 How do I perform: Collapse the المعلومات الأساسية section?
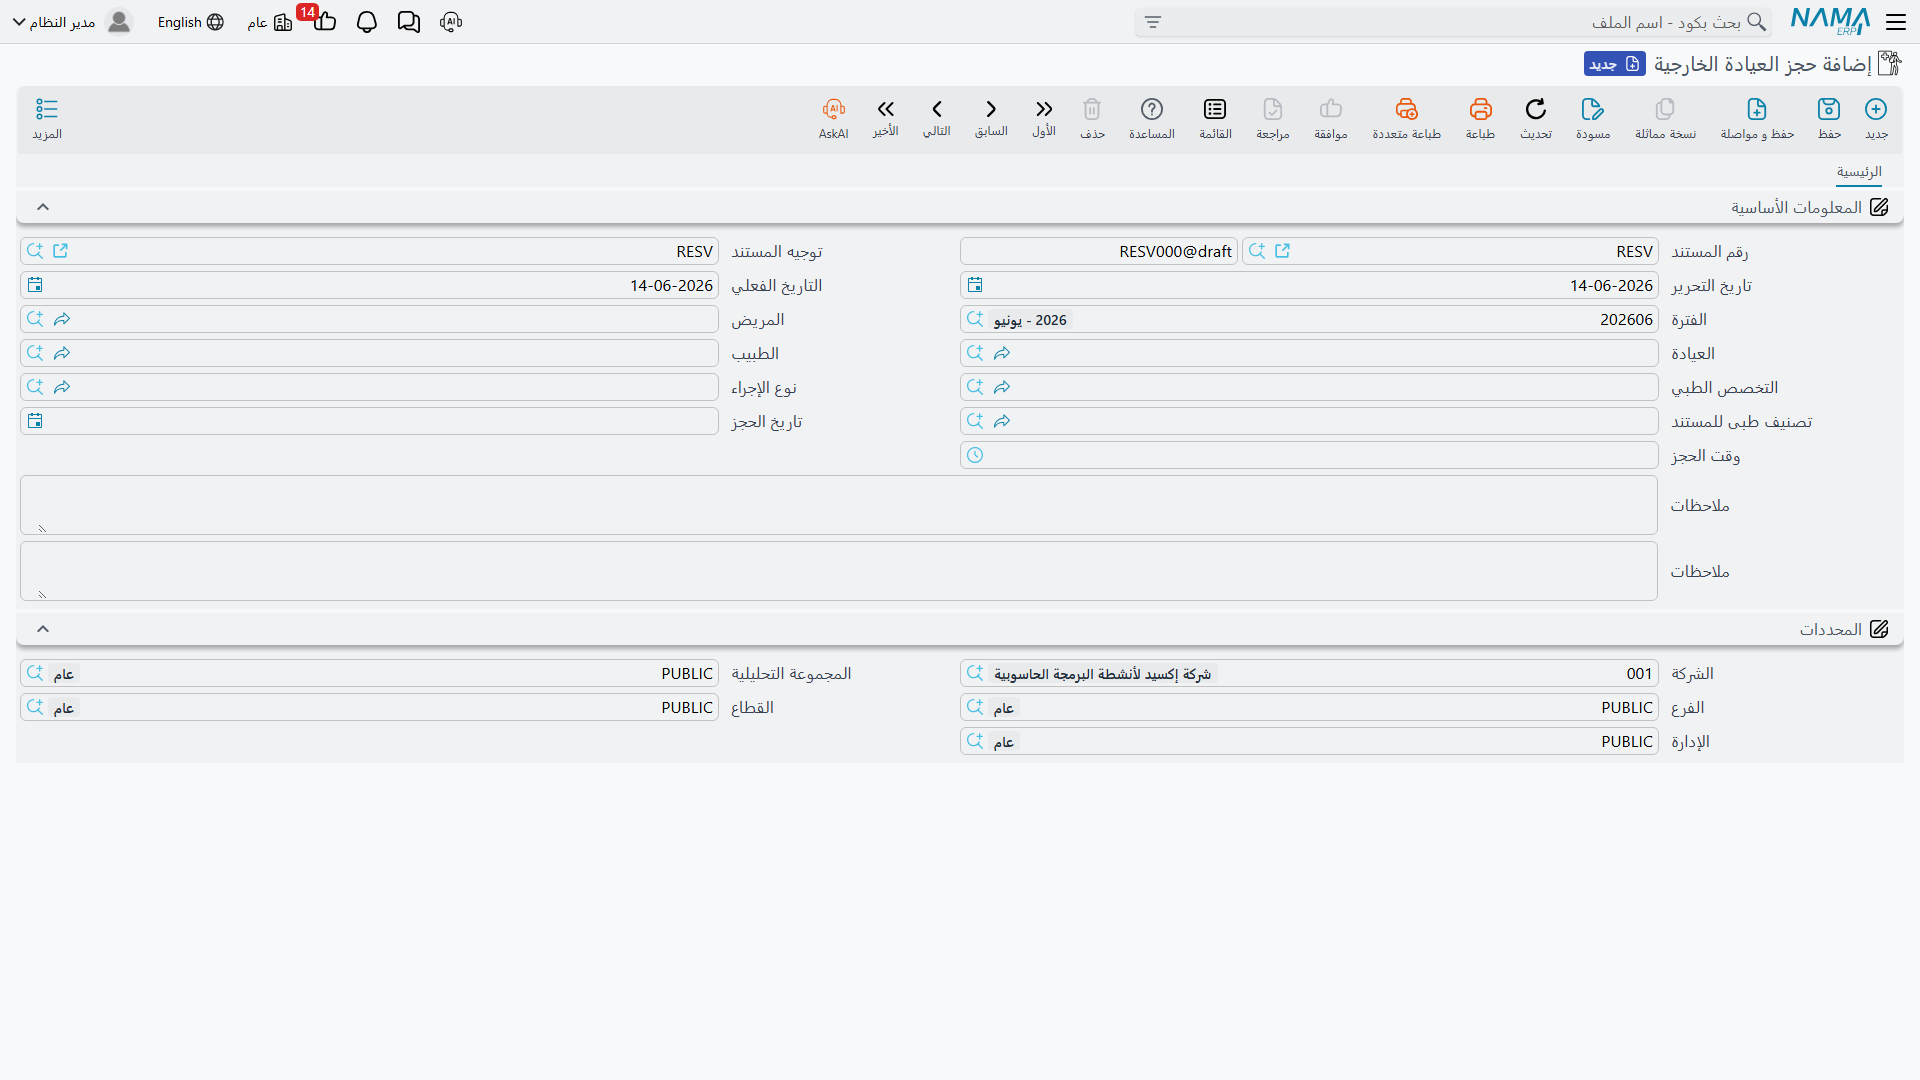pyautogui.click(x=43, y=207)
